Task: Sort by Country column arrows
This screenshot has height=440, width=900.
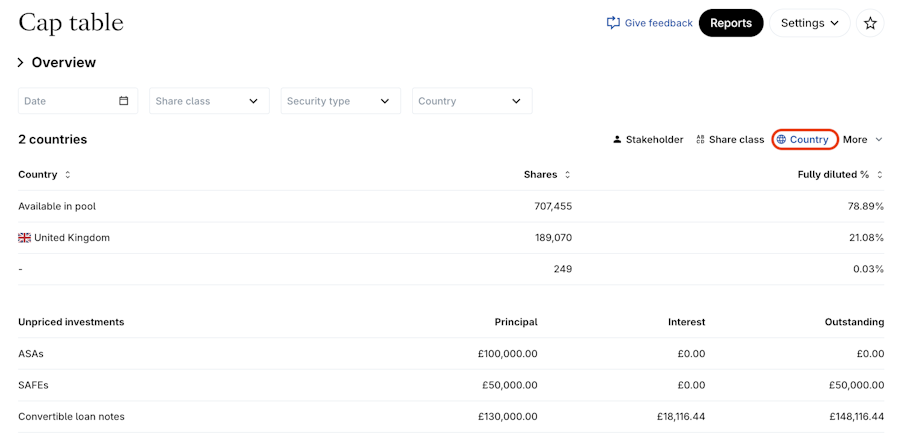Action: (68, 175)
